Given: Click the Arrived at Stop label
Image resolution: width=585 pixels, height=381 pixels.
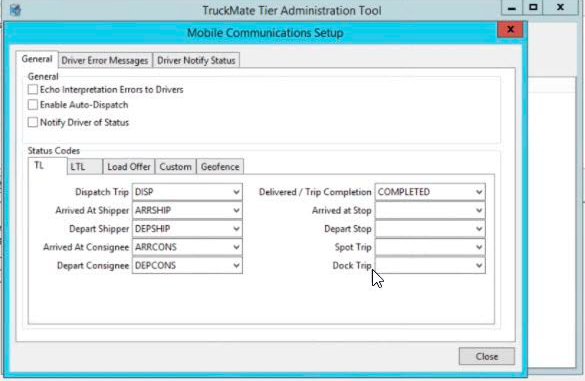Looking at the screenshot, I should point(342,210).
